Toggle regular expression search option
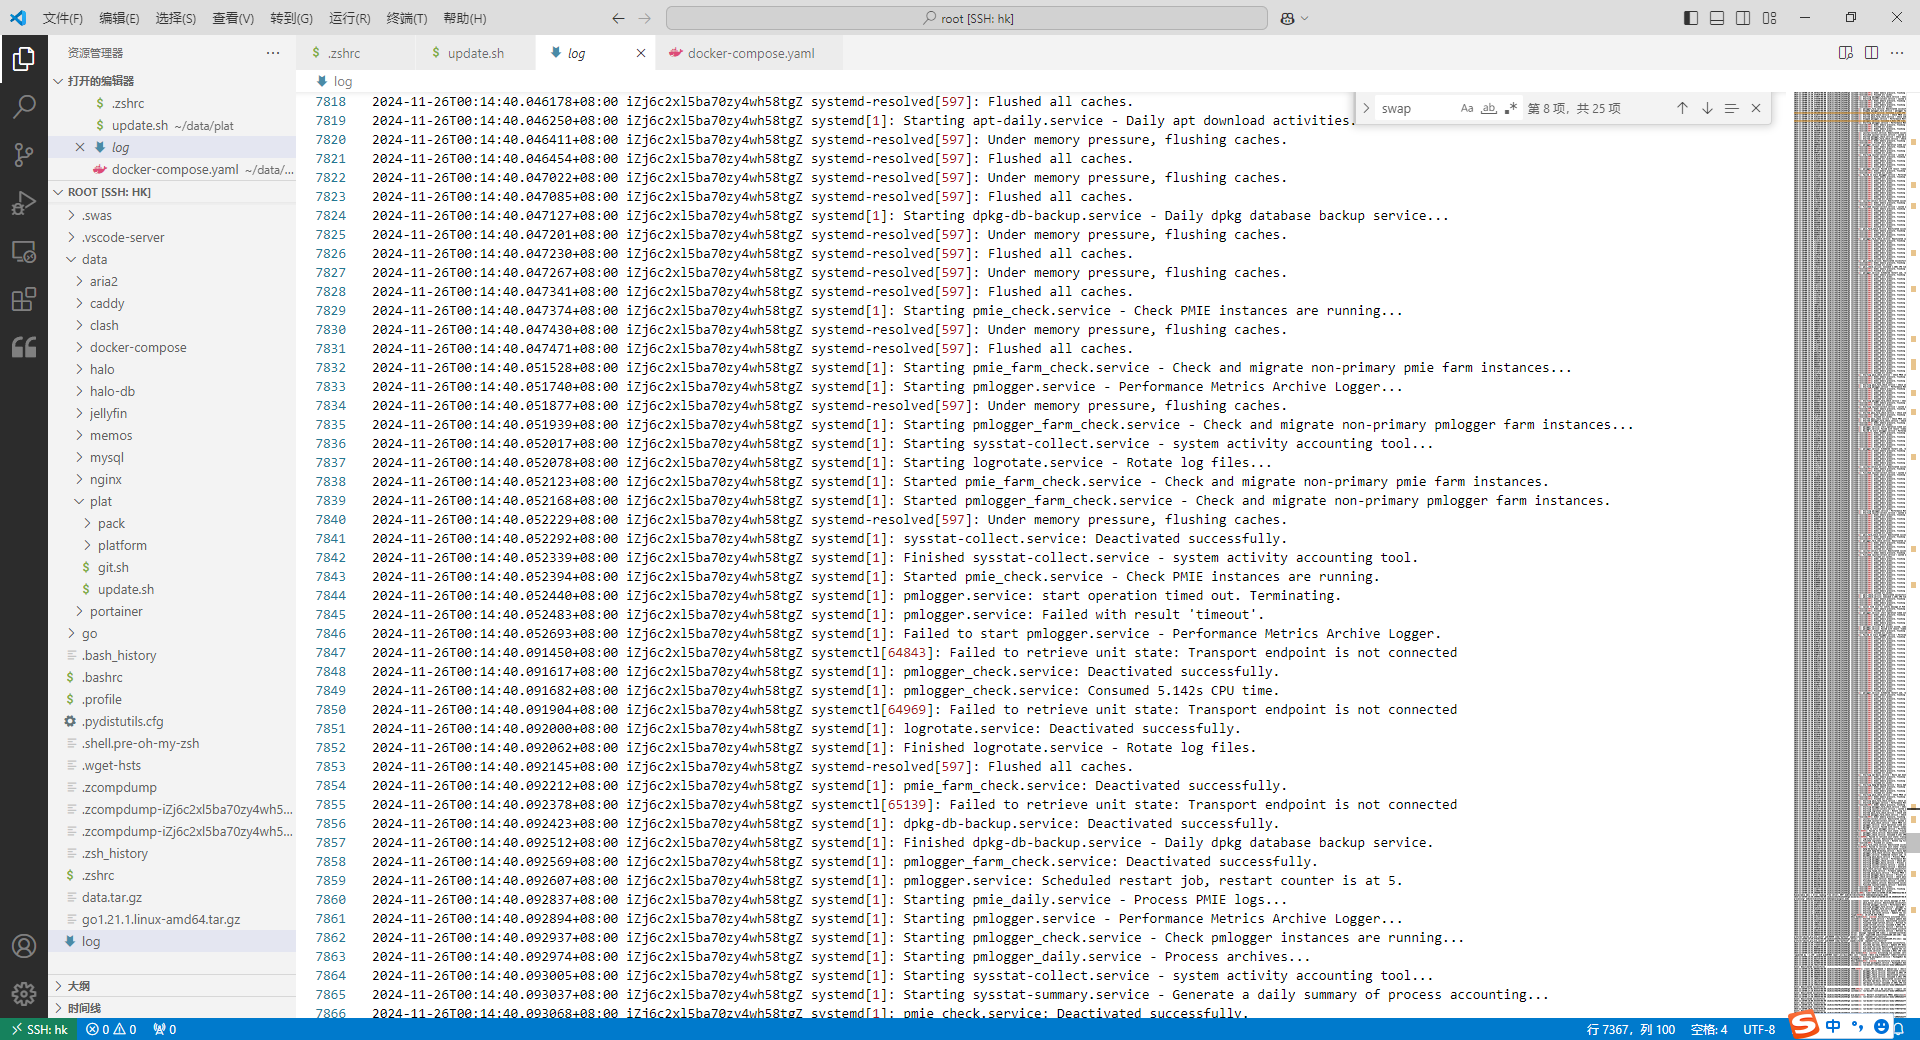 pyautogui.click(x=1510, y=108)
